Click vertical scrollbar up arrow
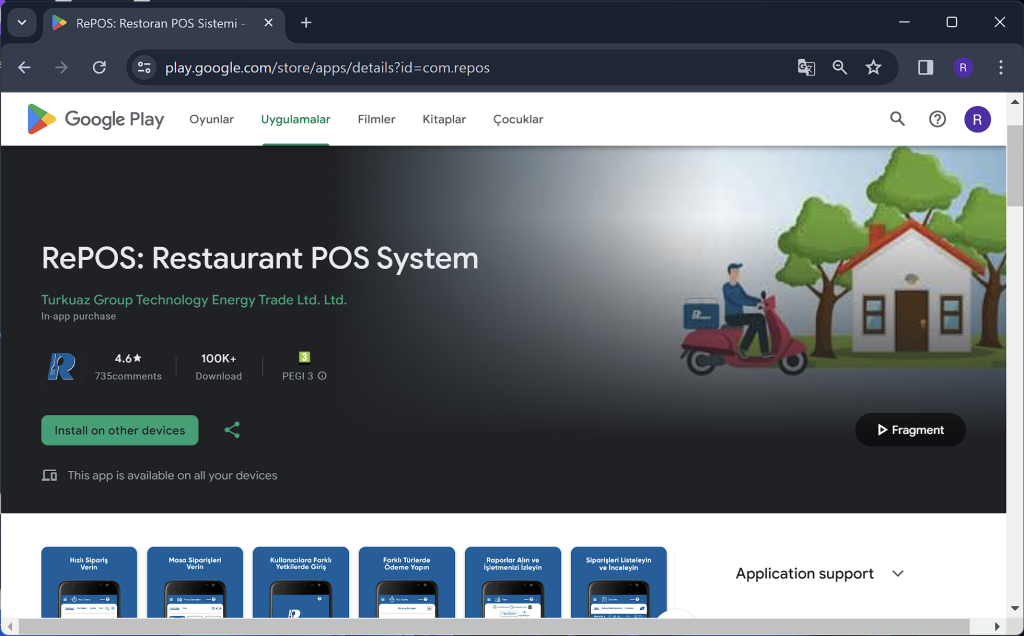Image resolution: width=1024 pixels, height=636 pixels. tap(1015, 101)
